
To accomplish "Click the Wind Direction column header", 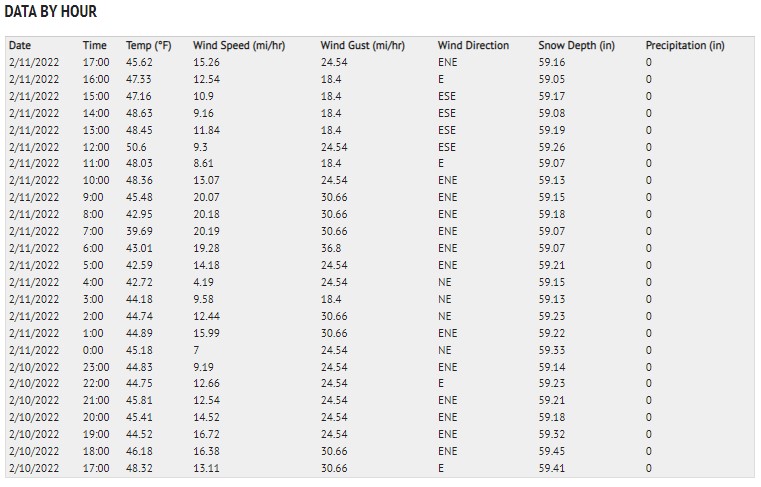I will pyautogui.click(x=473, y=46).
